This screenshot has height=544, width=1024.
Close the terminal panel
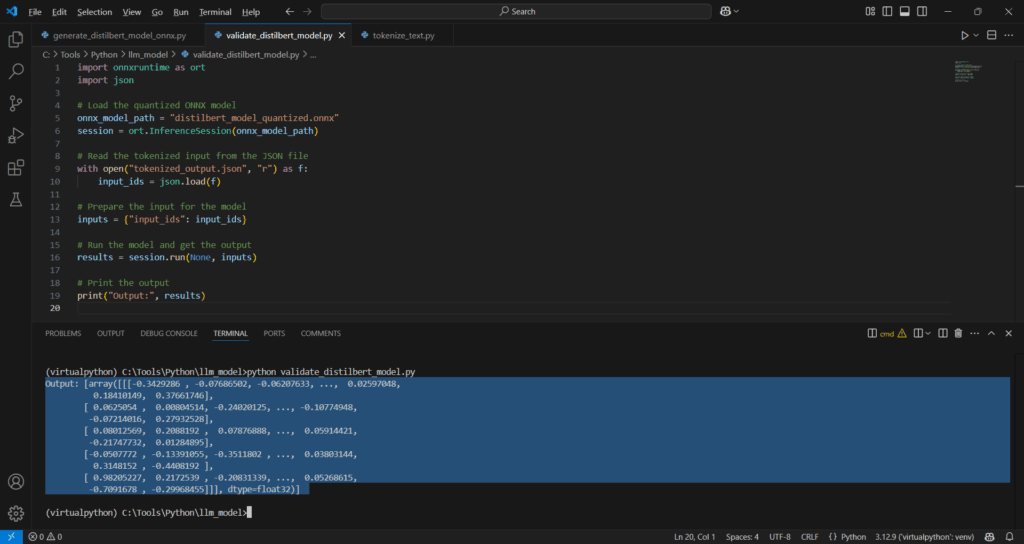point(1008,333)
